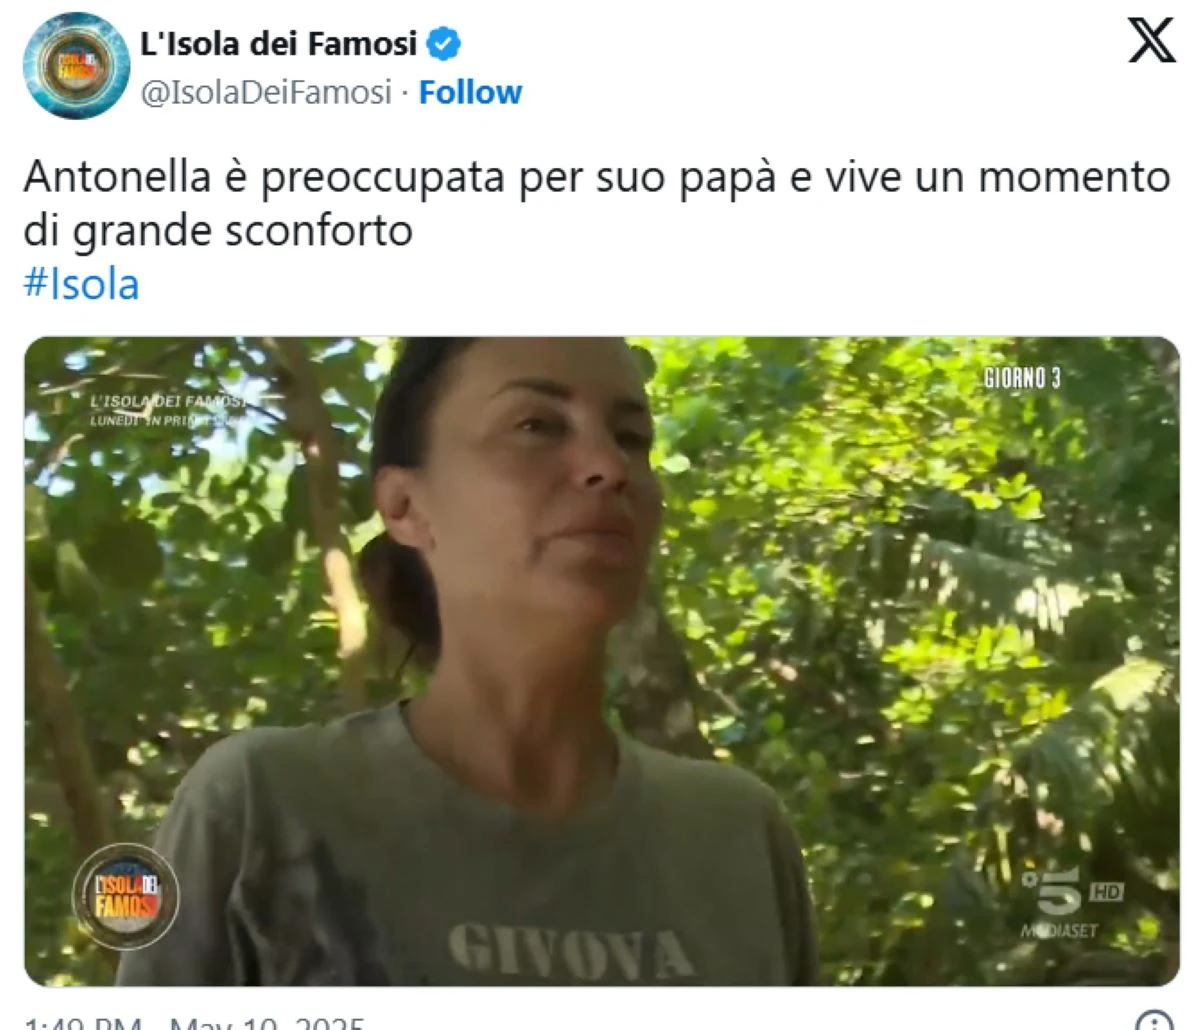Follow the @IsolaDeiFamosi account

[x=470, y=92]
